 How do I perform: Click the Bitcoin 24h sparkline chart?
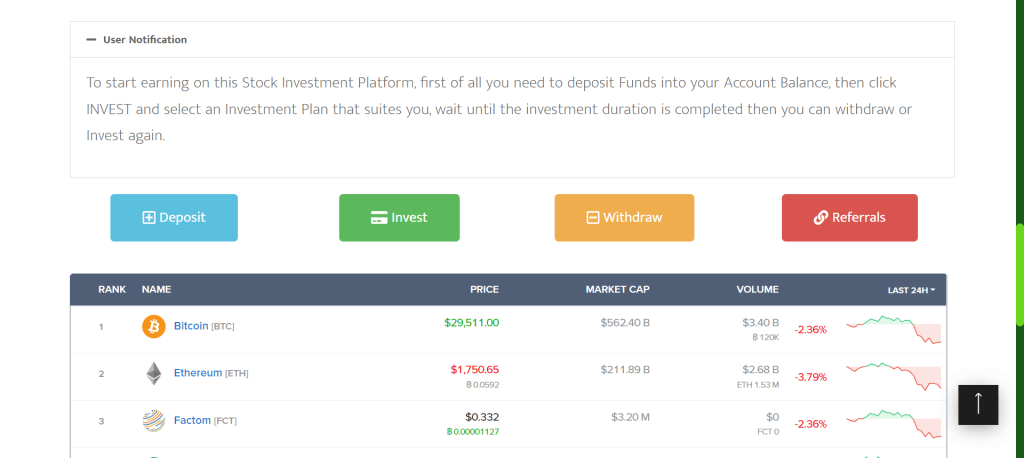(x=893, y=329)
